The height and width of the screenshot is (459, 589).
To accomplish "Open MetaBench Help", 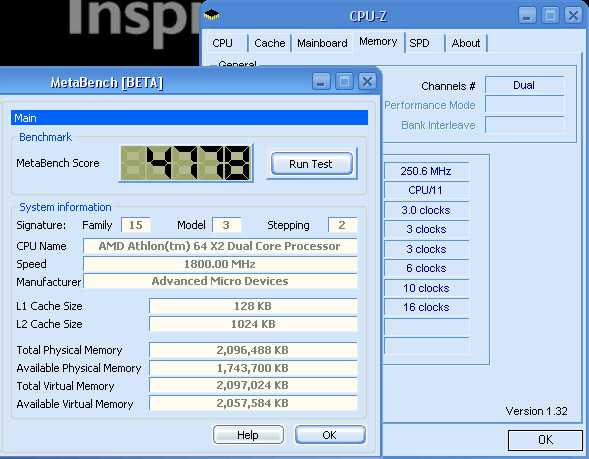I will pyautogui.click(x=248, y=435).
